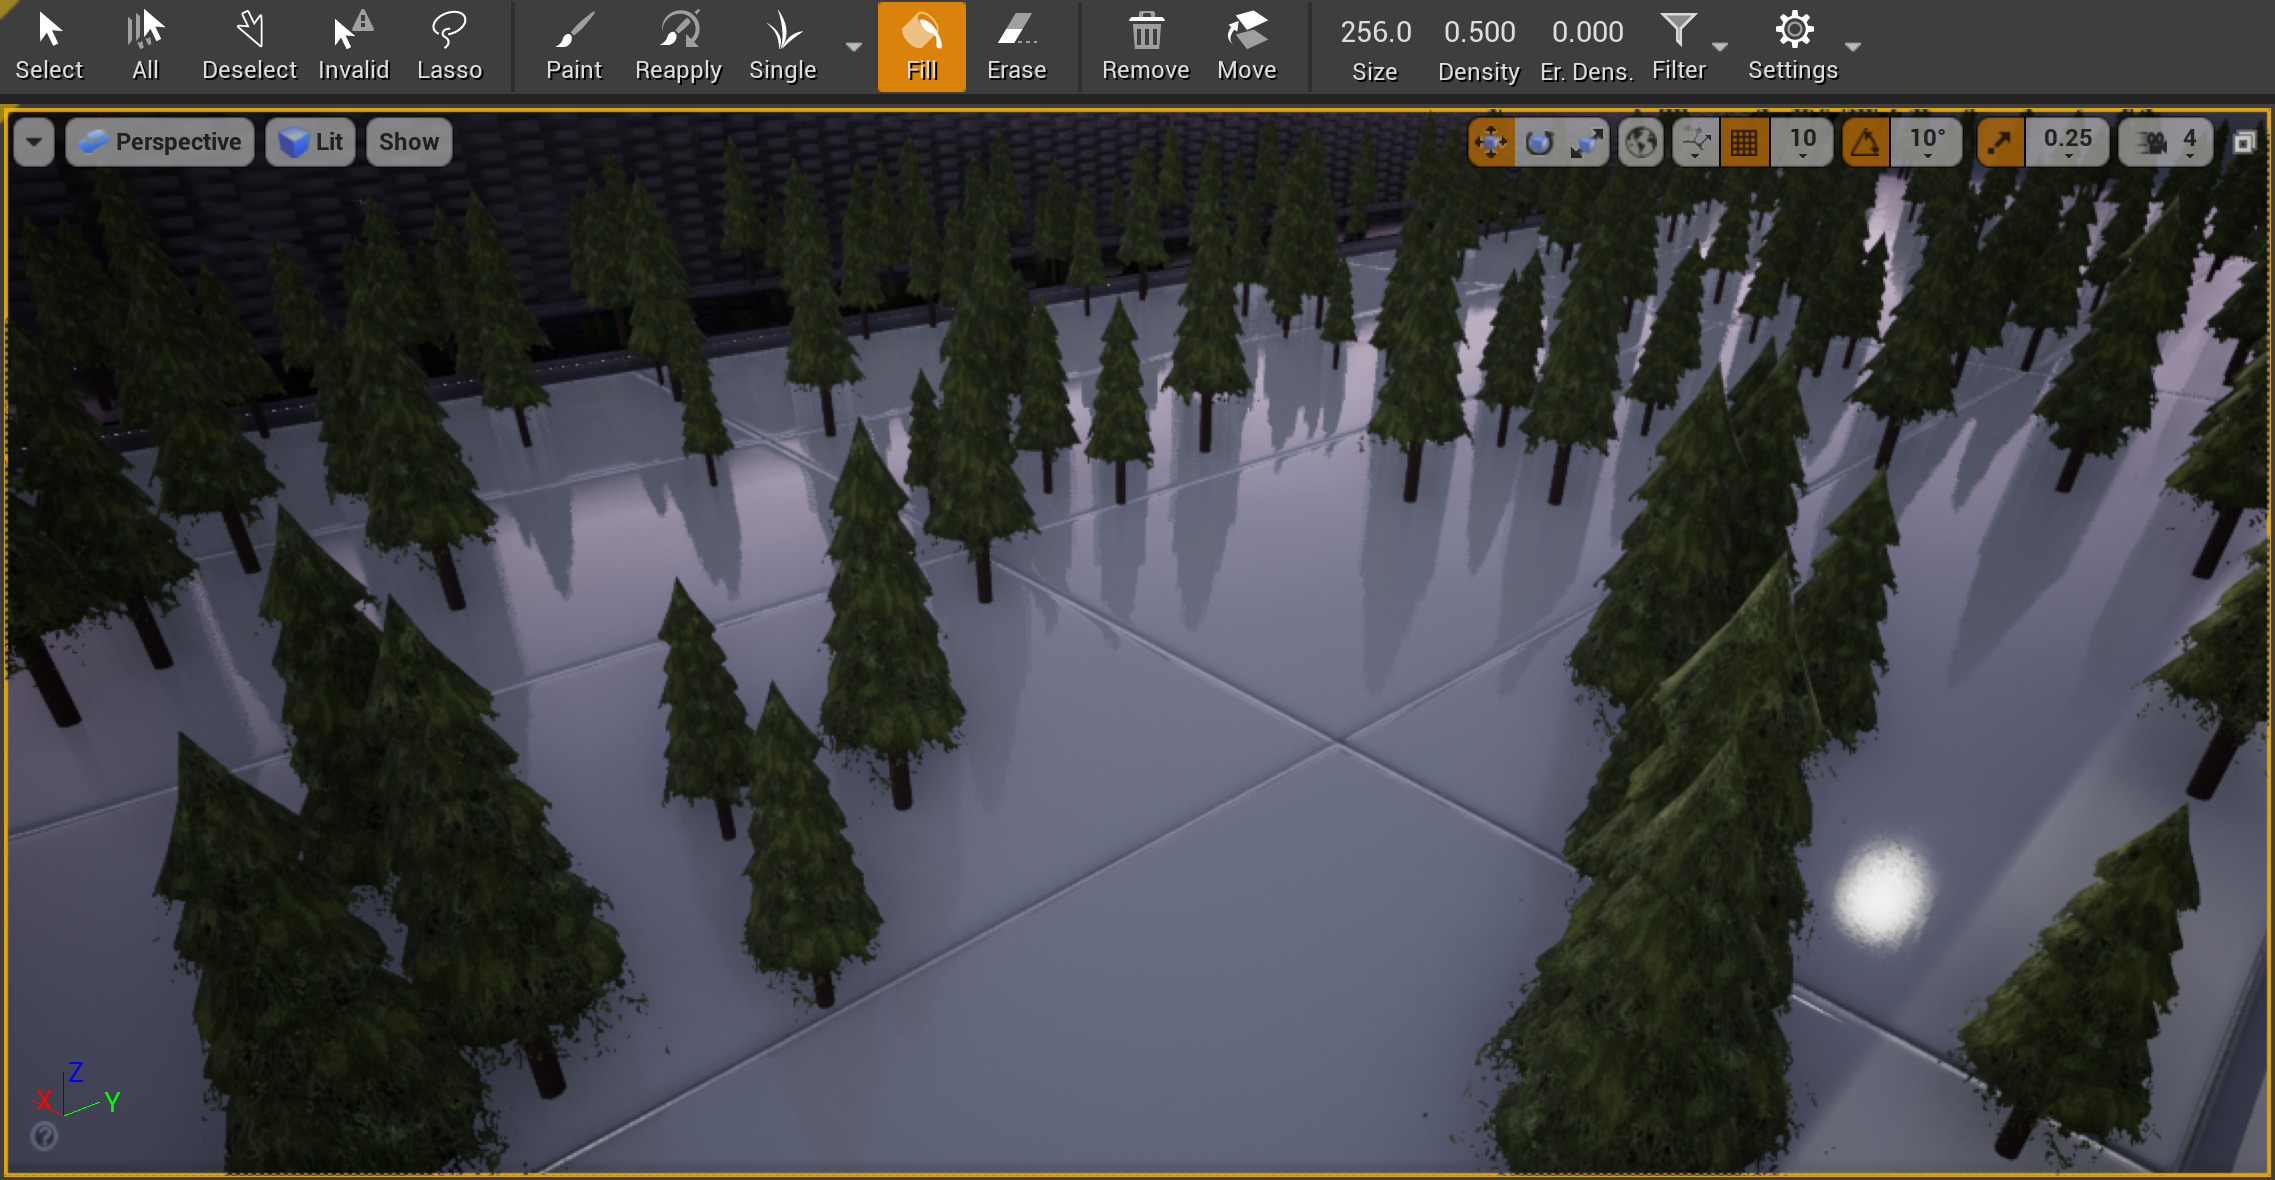The height and width of the screenshot is (1180, 2275).
Task: Switch to the Single instance placement tool
Action: 782,45
